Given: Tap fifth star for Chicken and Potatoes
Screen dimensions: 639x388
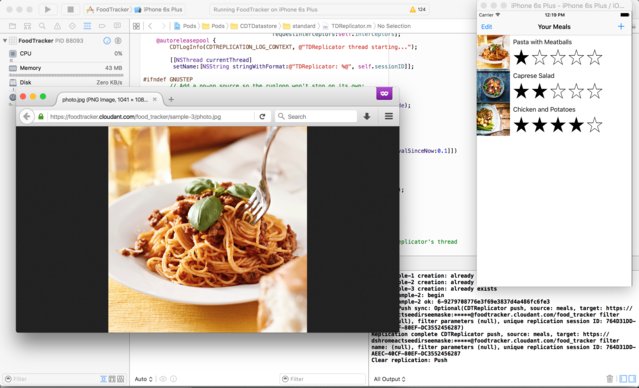Looking at the screenshot, I should point(595,125).
